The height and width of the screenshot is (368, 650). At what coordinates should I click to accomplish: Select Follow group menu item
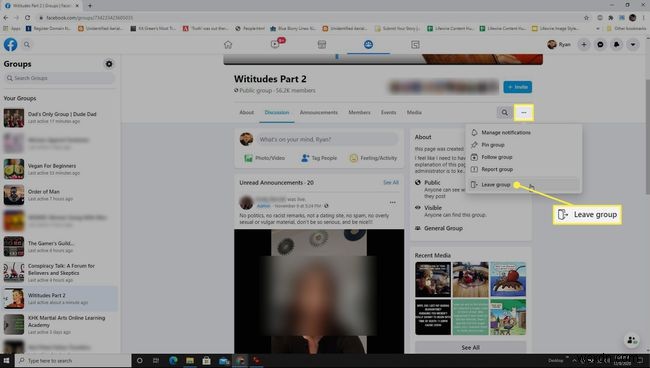tap(523, 157)
